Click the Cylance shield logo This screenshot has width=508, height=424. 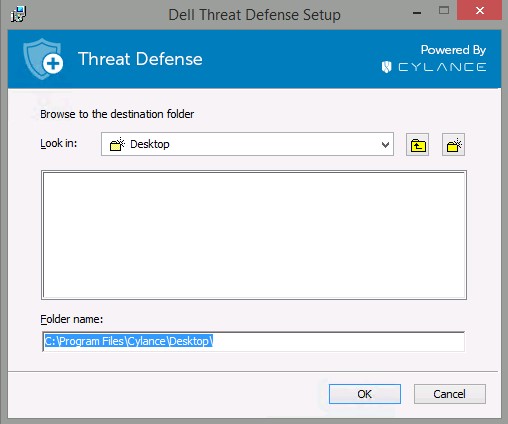point(386,67)
